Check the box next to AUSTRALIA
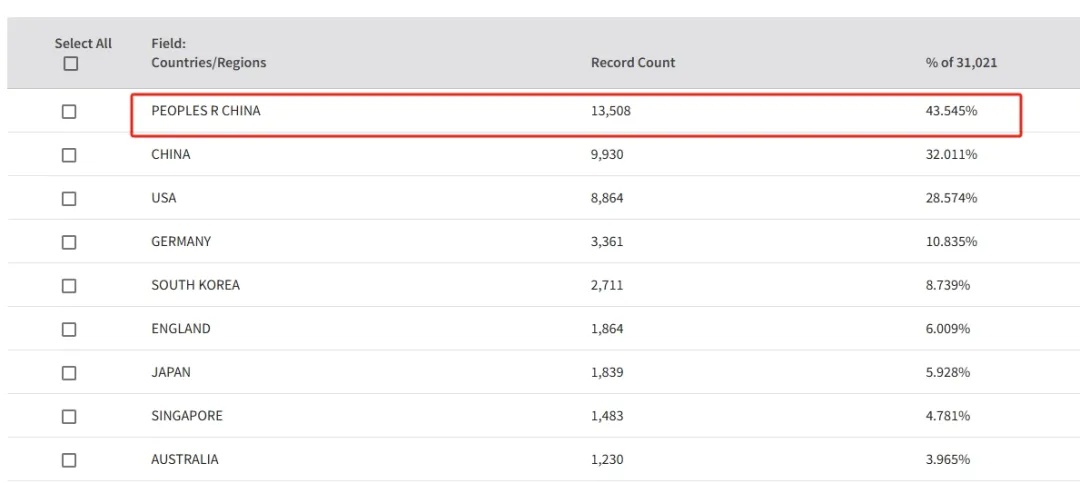Image resolution: width=1080 pixels, height=483 pixels. pyautogui.click(x=69, y=460)
